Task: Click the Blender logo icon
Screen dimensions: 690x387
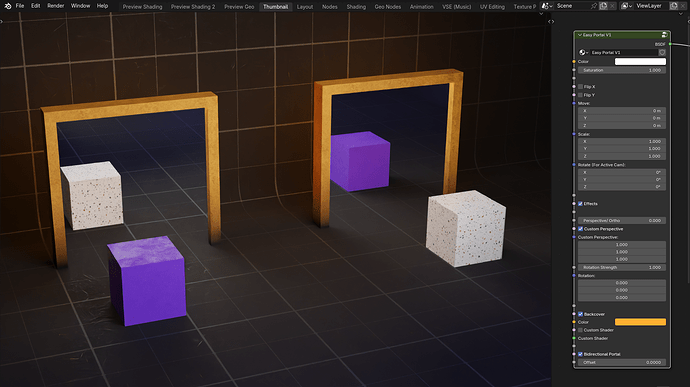Action: pos(7,6)
